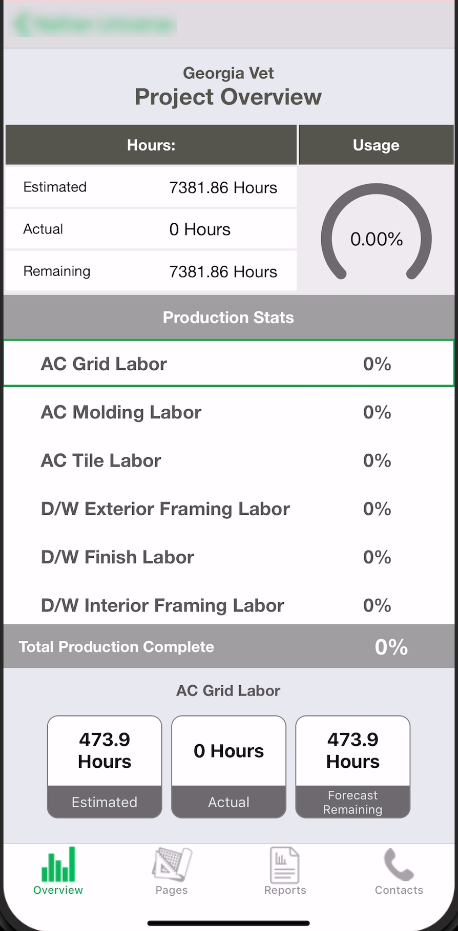Tap the Total Production Complete bar

tap(229, 647)
